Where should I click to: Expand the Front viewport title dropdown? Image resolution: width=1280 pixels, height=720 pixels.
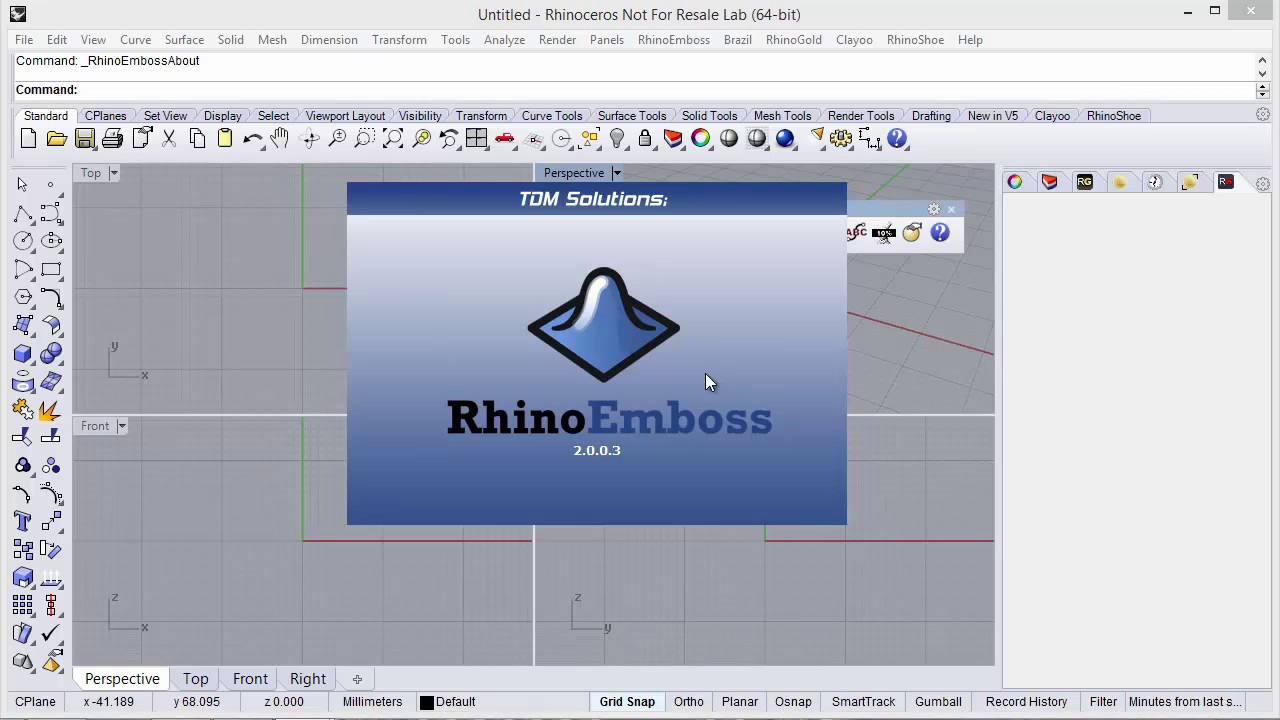point(122,426)
